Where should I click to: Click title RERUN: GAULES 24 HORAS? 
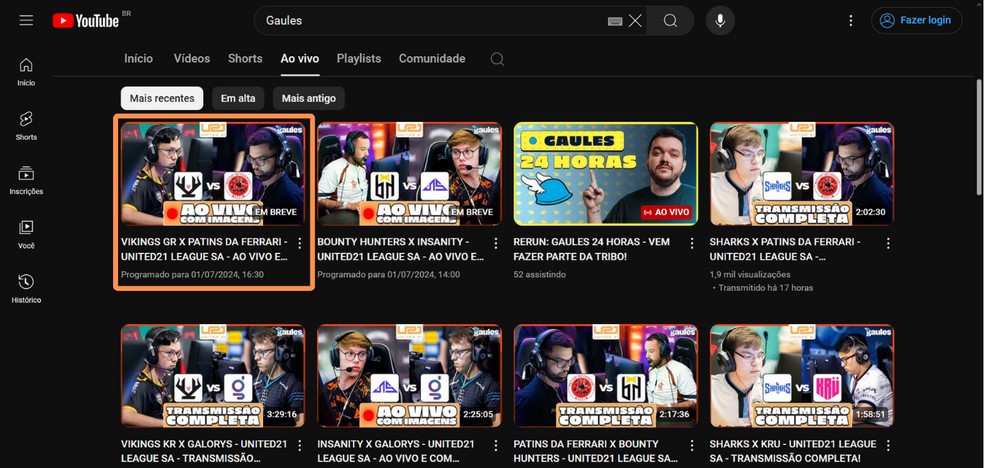(x=592, y=249)
